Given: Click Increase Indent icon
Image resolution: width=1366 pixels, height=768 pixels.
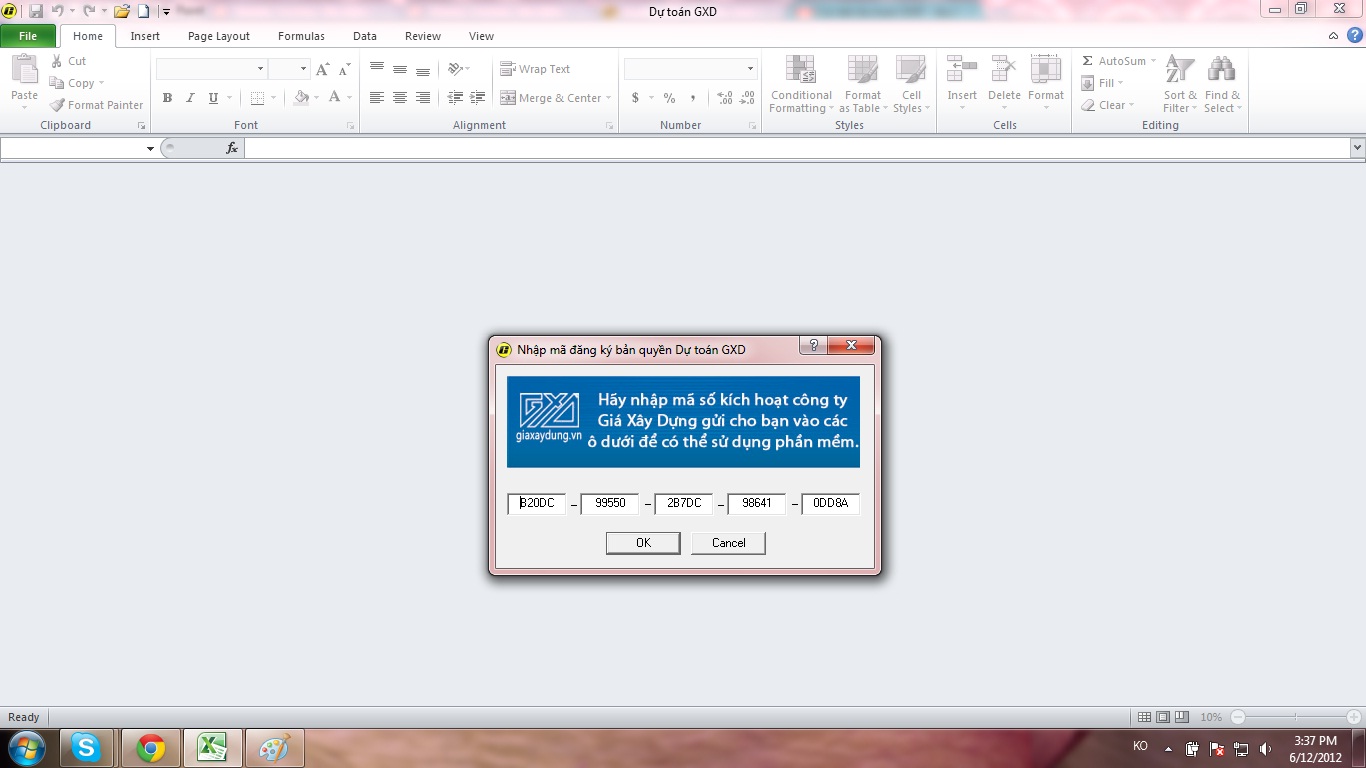Looking at the screenshot, I should point(478,98).
